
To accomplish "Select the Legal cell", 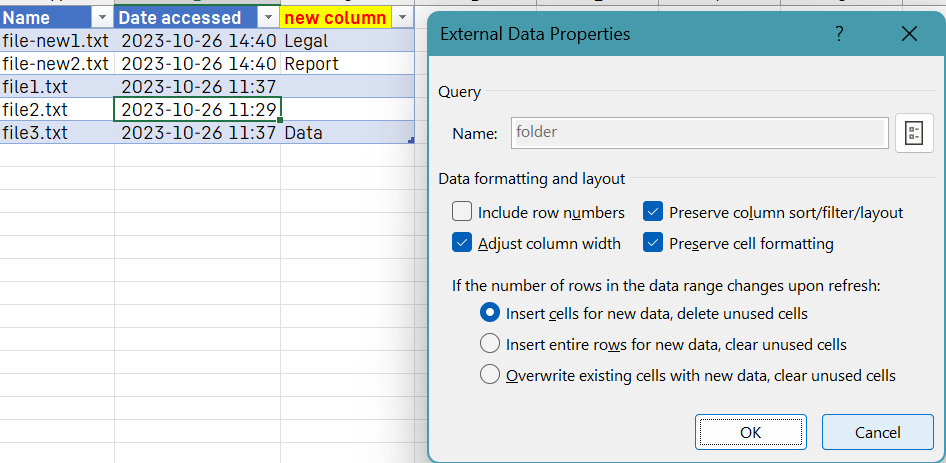I will point(347,40).
